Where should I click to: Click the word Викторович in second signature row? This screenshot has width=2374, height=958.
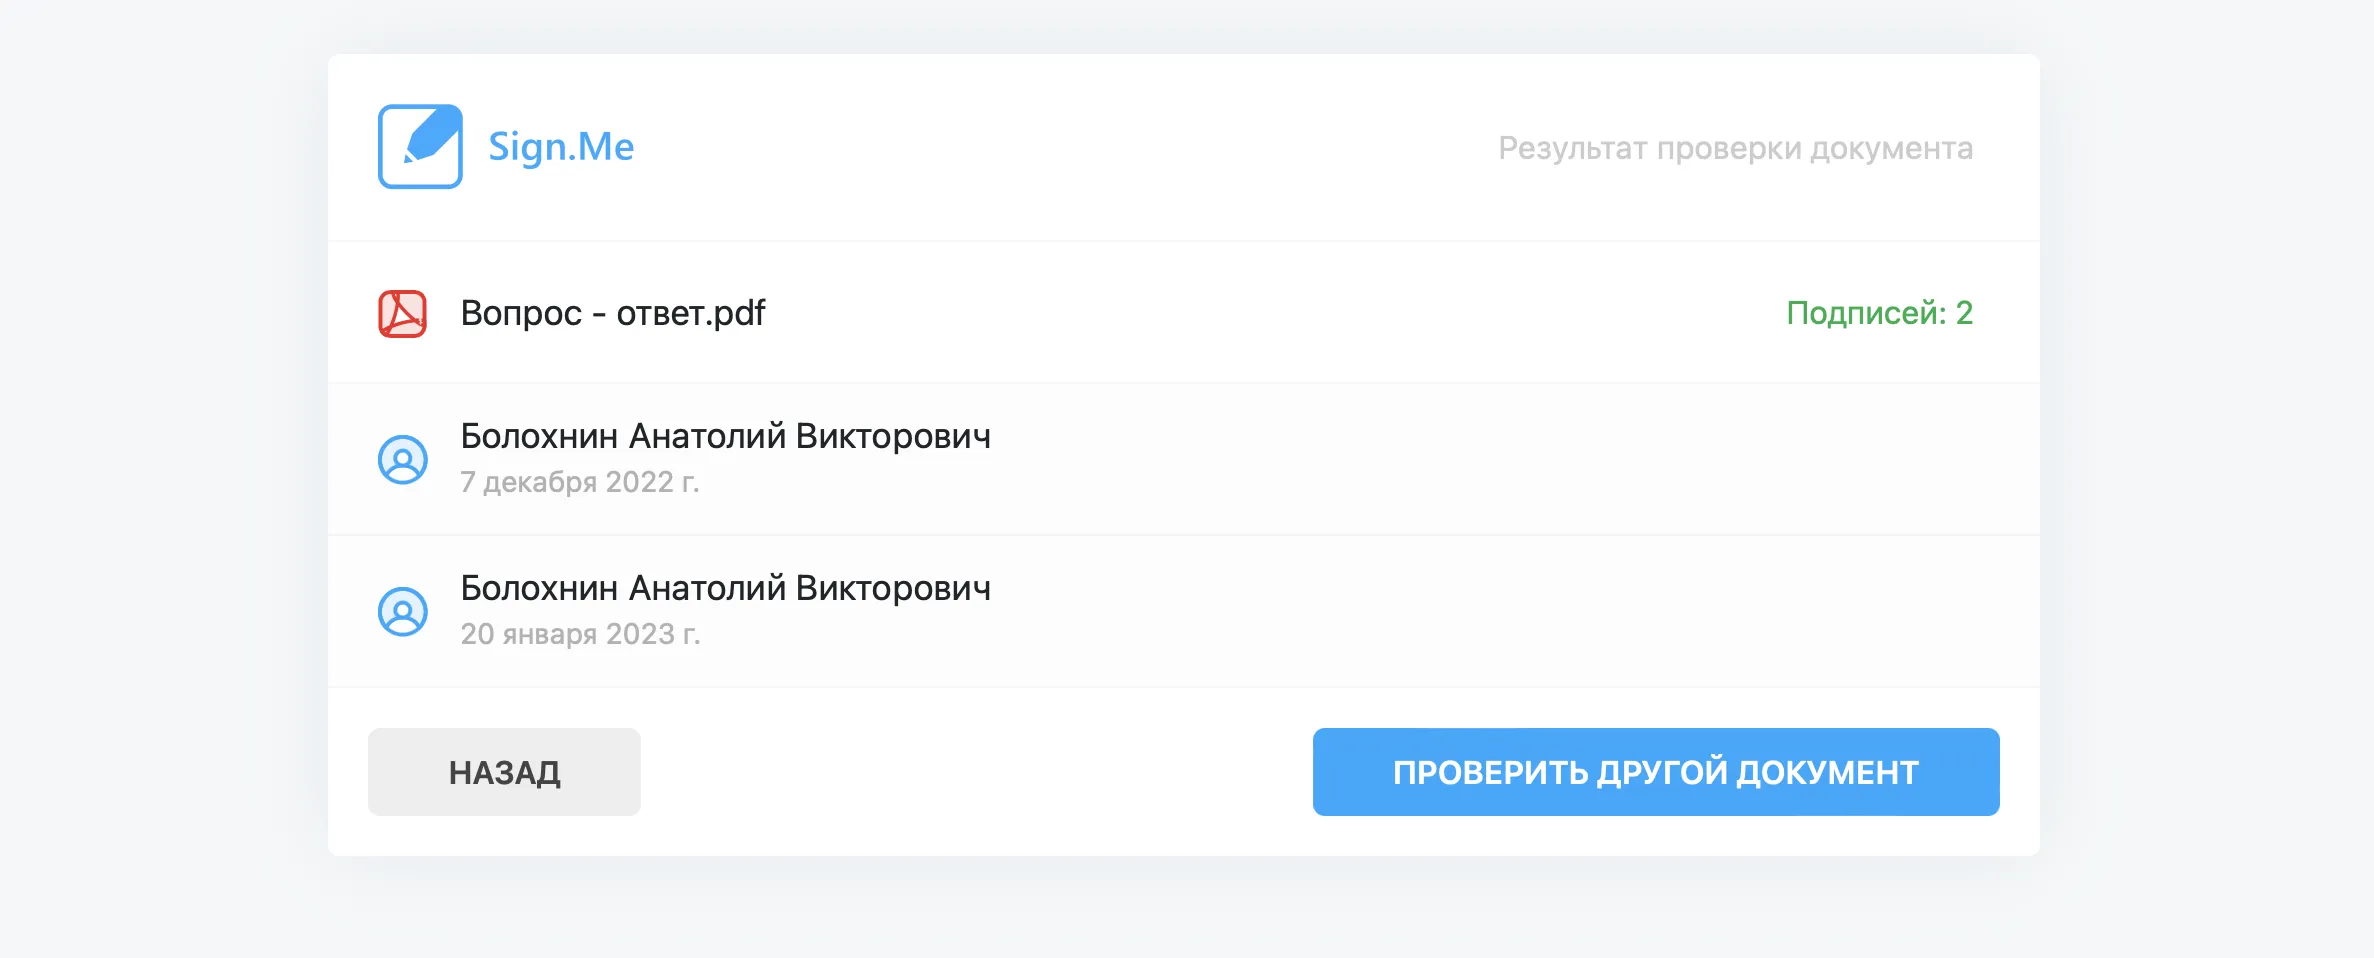click(894, 588)
